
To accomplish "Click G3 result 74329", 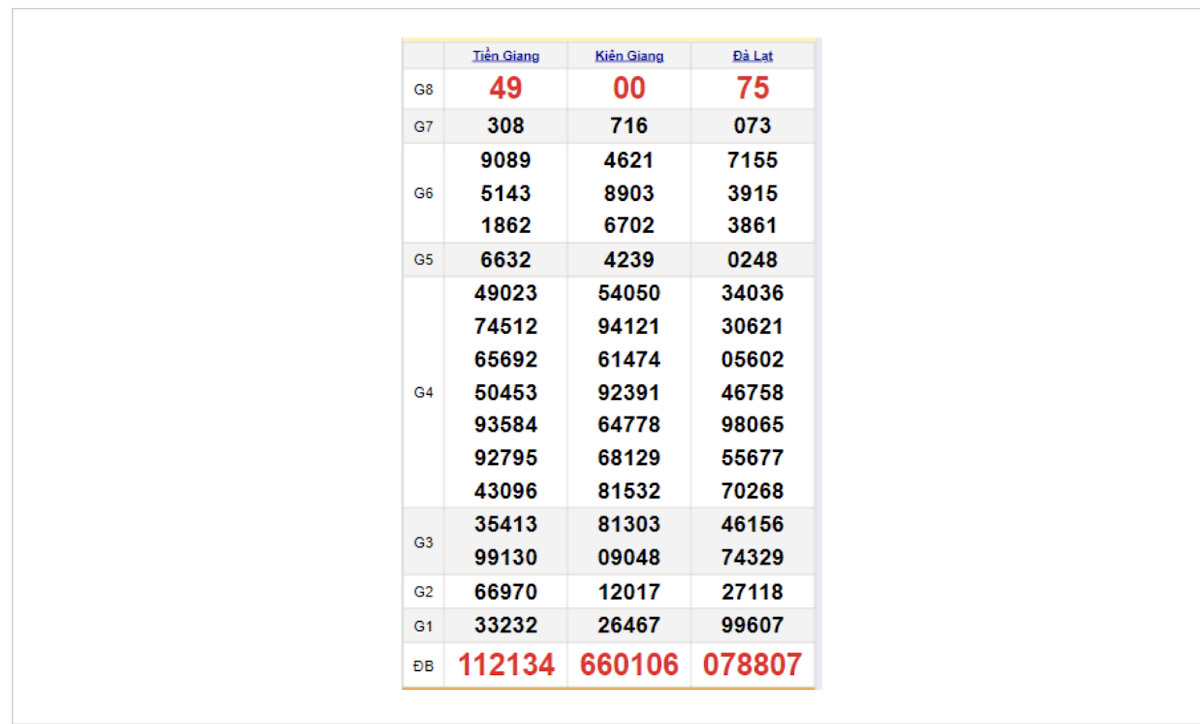I will click(752, 557).
